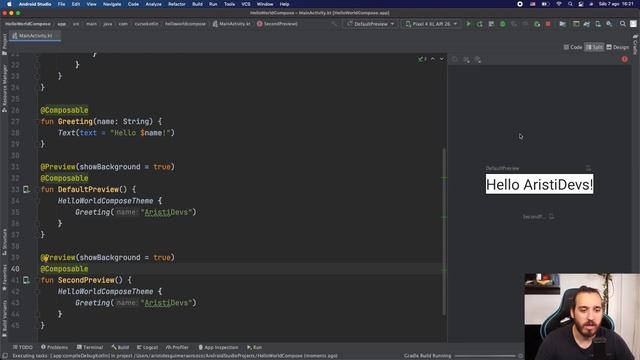Open the Problems tool window
The height and width of the screenshot is (360, 640).
(54, 347)
